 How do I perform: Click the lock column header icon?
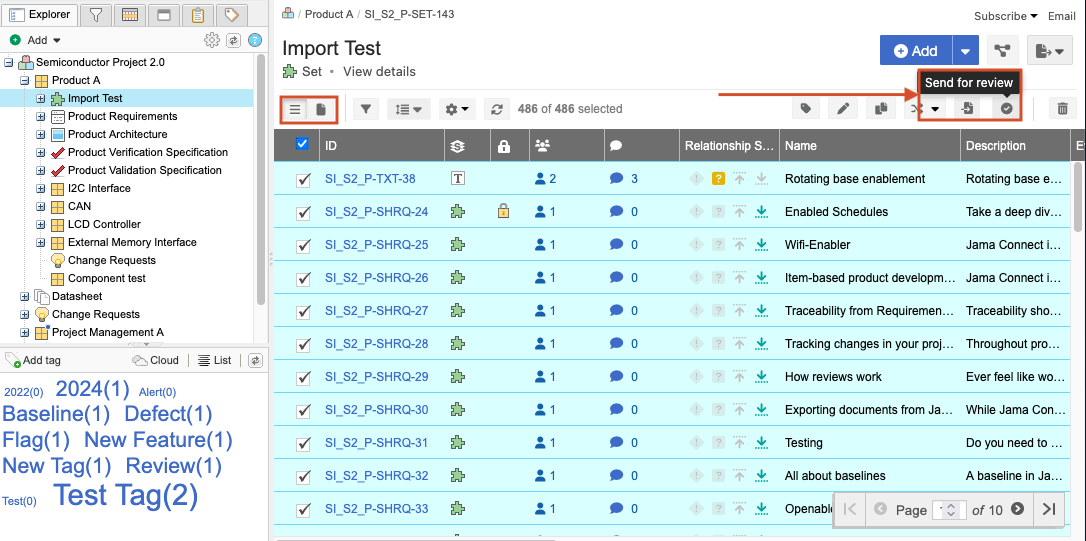click(504, 145)
